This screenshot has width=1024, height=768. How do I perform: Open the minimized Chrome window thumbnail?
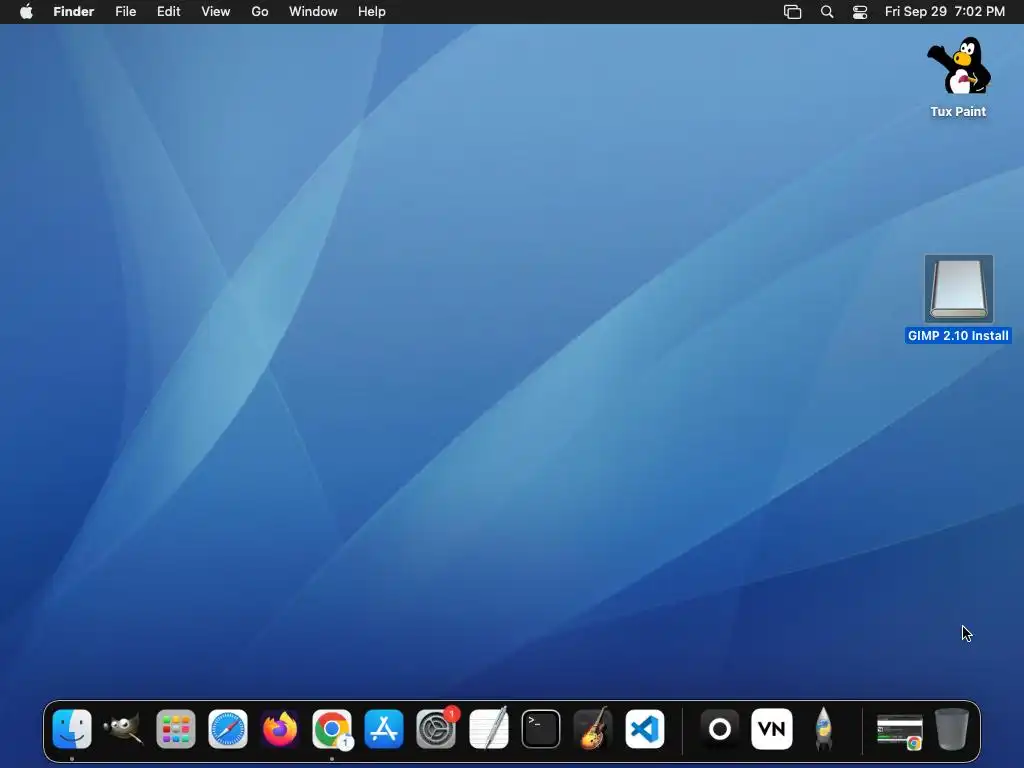click(x=899, y=732)
